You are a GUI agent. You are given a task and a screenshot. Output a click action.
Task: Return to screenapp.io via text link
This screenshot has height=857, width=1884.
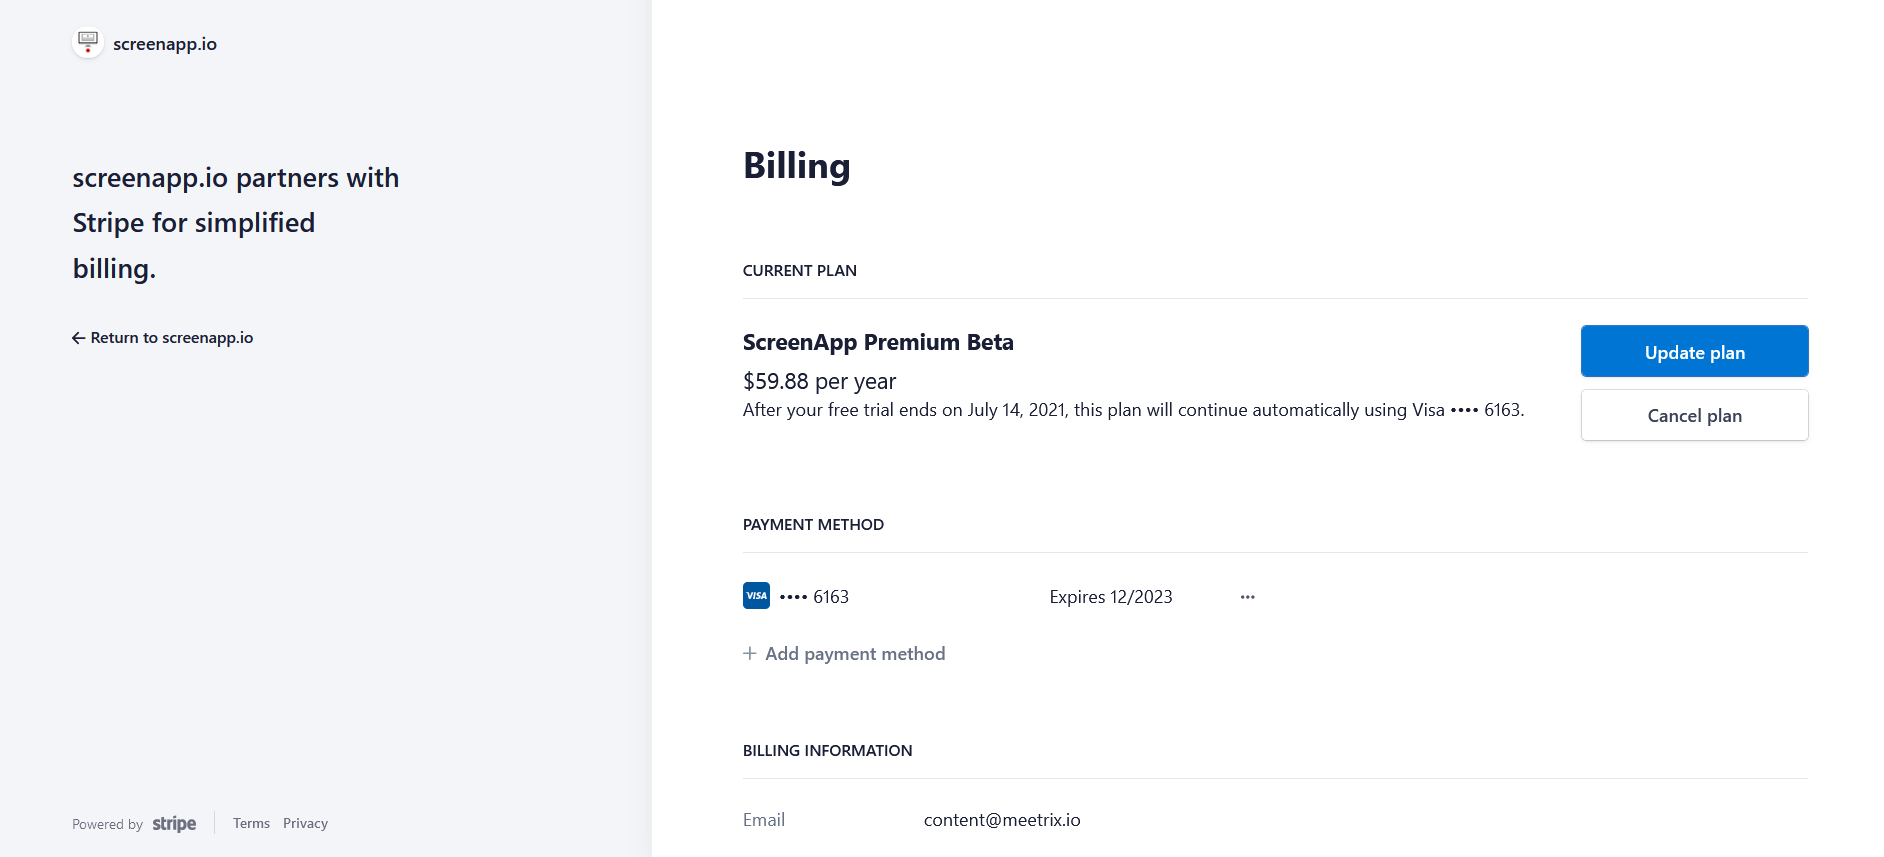point(172,338)
